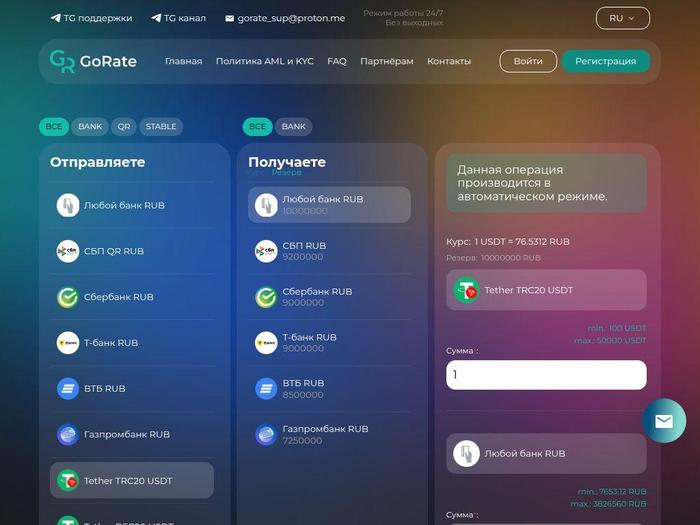The height and width of the screenshot is (525, 700).
Task: Expand the RU language dropdown
Action: 622,18
